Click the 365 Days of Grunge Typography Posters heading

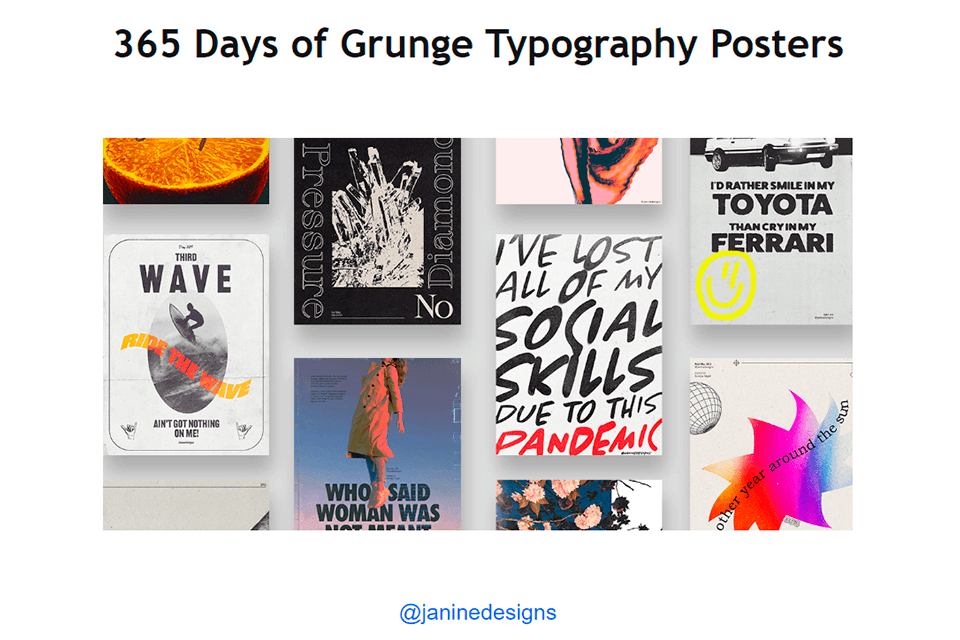[479, 44]
